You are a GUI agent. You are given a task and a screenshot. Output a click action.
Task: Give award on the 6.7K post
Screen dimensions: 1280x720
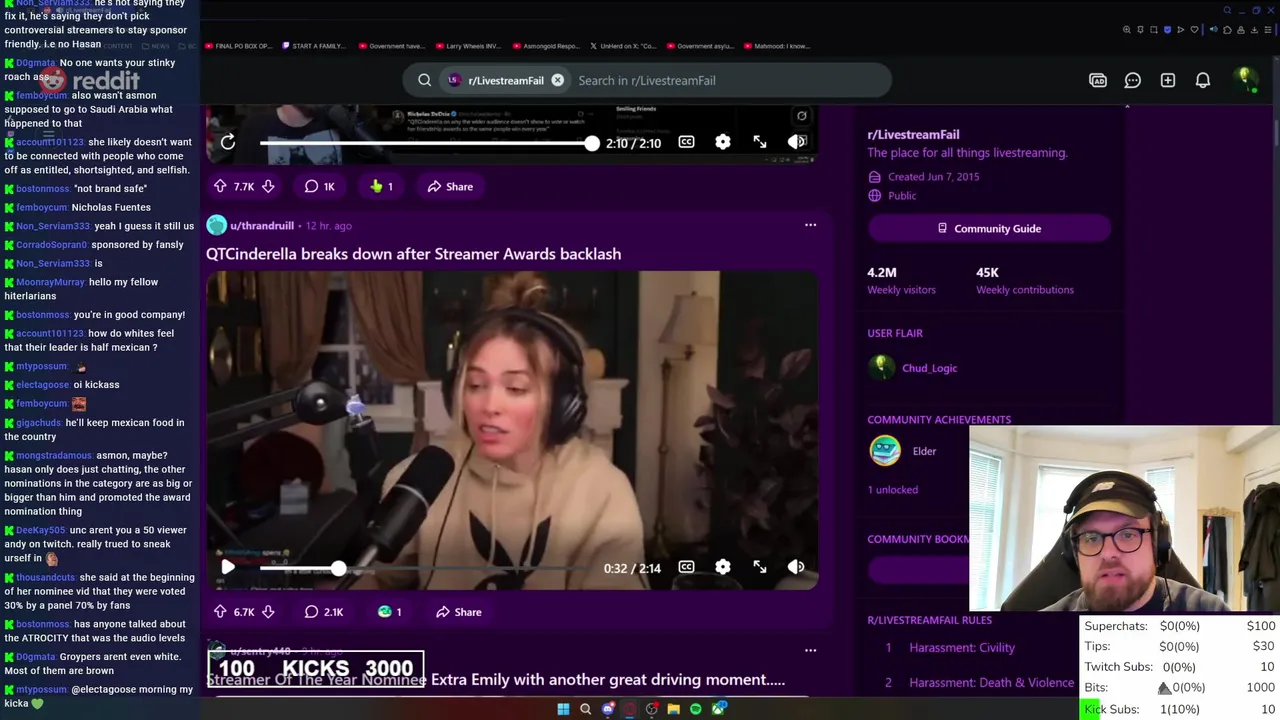pyautogui.click(x=389, y=612)
